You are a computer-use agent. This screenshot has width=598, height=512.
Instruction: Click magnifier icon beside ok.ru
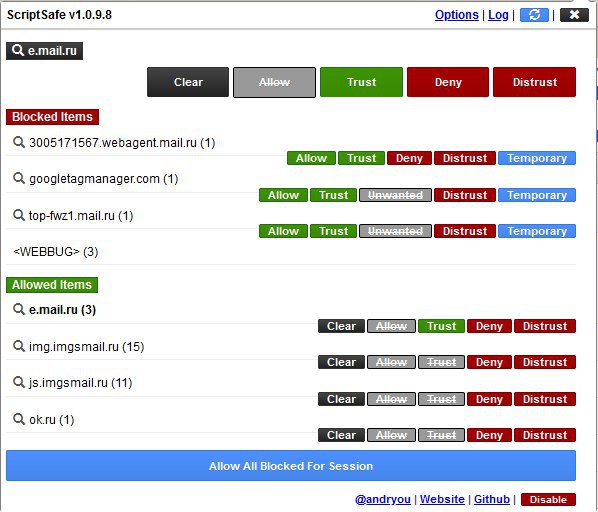click(19, 419)
